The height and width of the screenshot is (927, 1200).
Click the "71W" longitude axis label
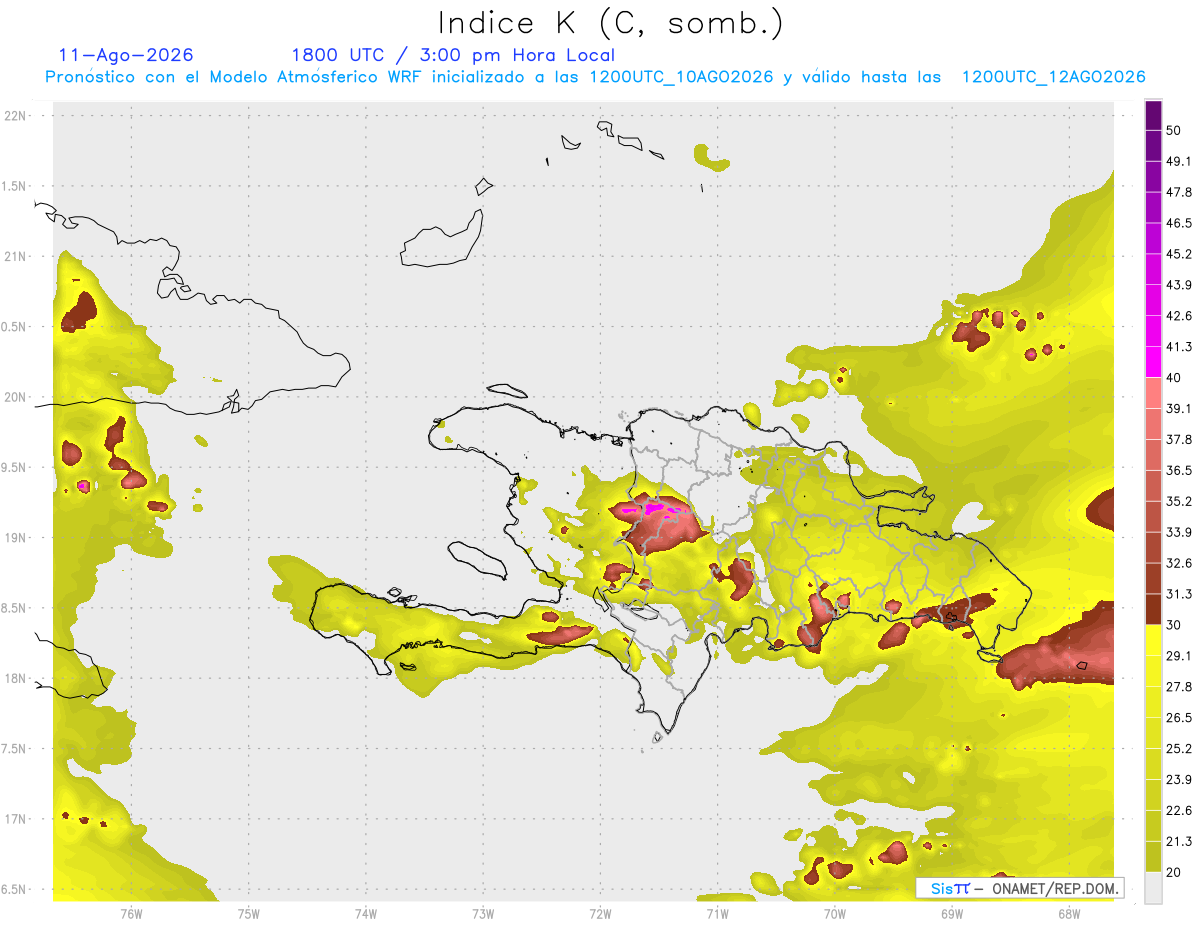(717, 913)
